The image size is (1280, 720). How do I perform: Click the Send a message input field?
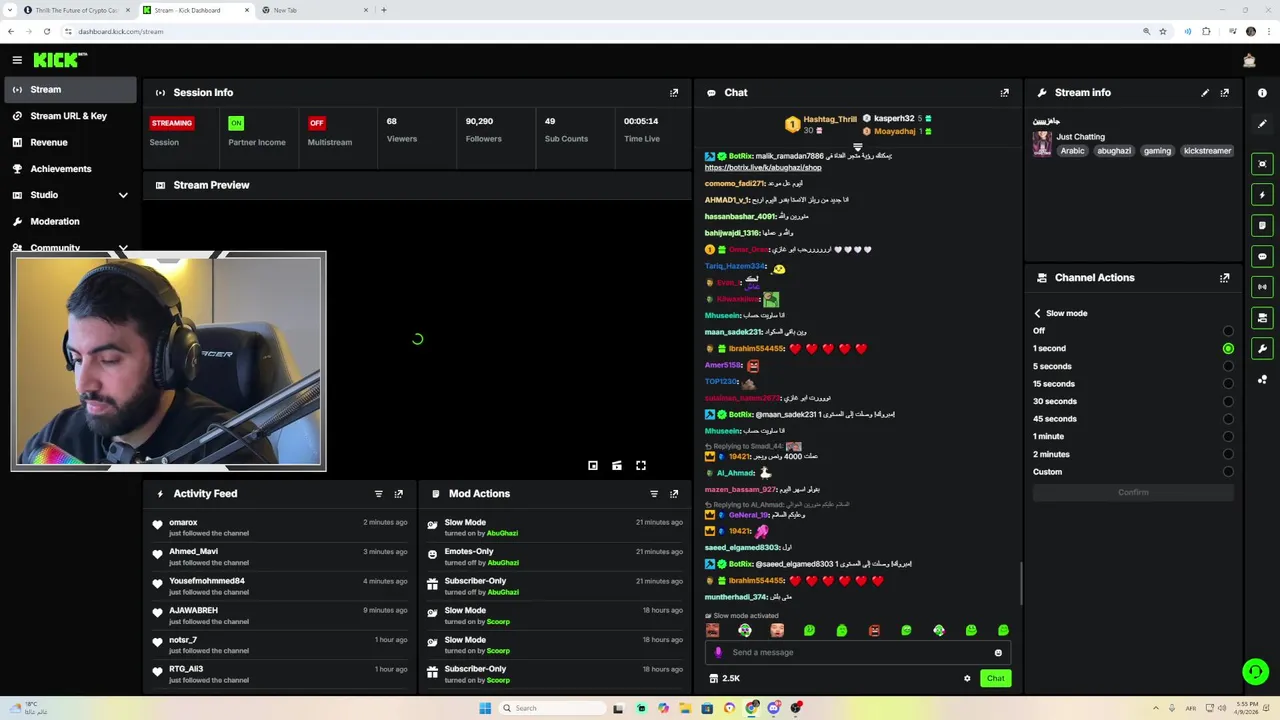pyautogui.click(x=858, y=653)
